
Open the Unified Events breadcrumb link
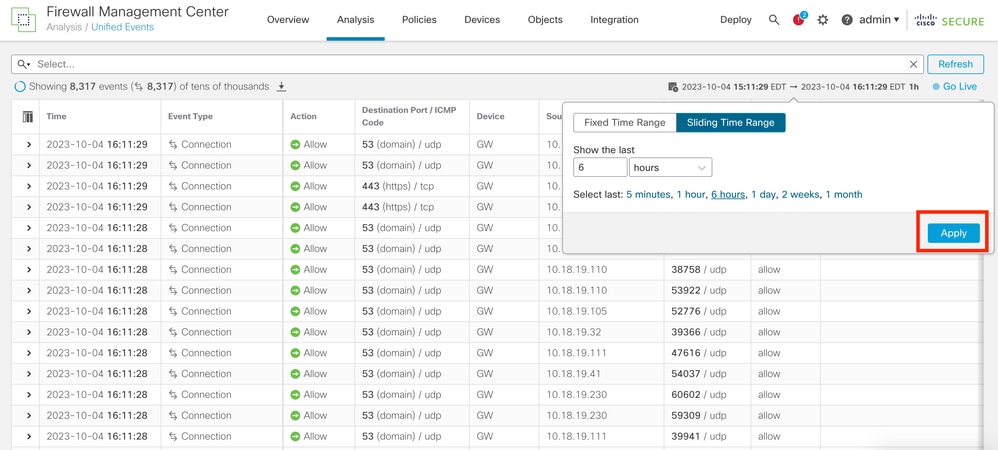point(122,27)
